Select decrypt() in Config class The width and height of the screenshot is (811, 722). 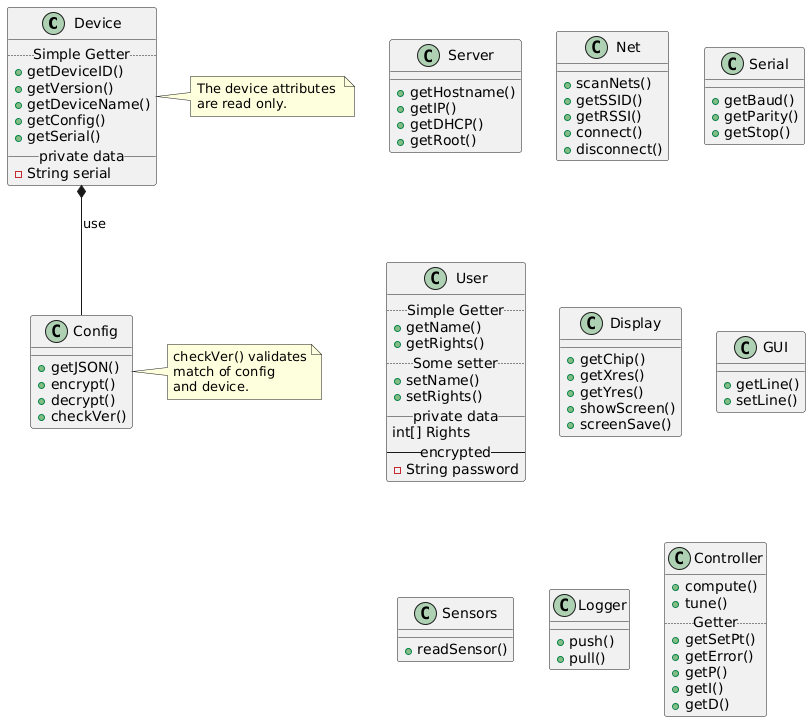coord(83,400)
